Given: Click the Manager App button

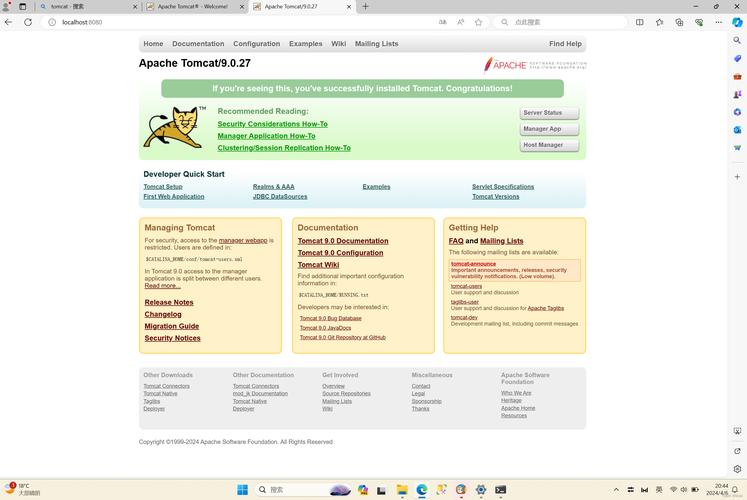Looking at the screenshot, I should [x=549, y=129].
